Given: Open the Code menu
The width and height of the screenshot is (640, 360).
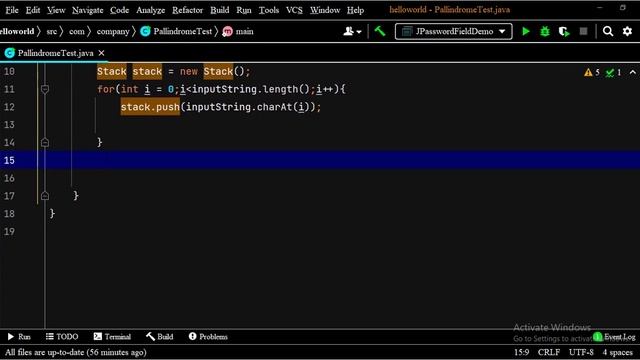Looking at the screenshot, I should click(x=119, y=10).
